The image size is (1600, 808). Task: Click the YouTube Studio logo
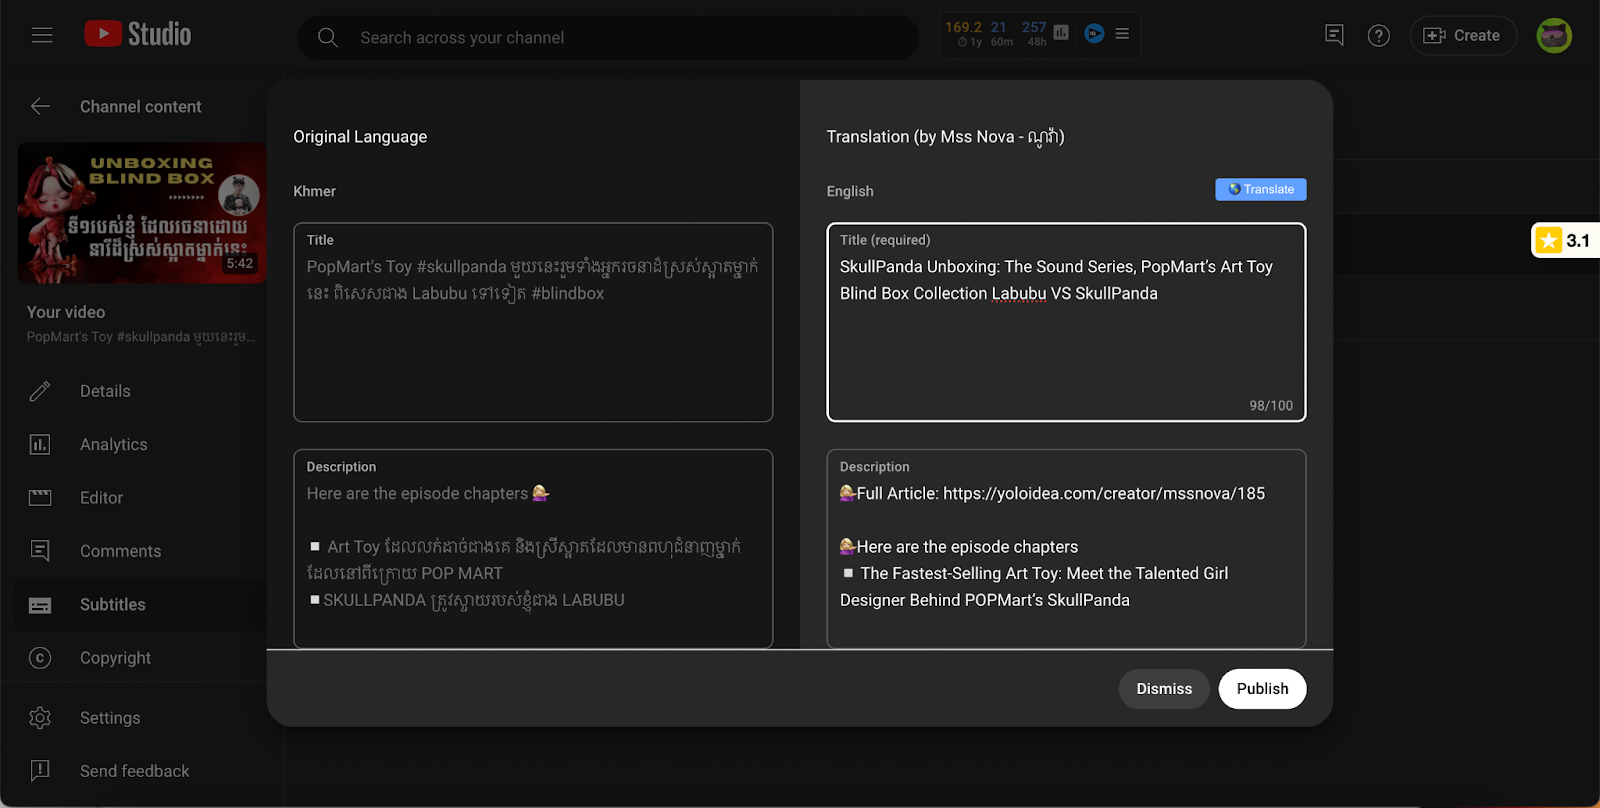point(138,34)
